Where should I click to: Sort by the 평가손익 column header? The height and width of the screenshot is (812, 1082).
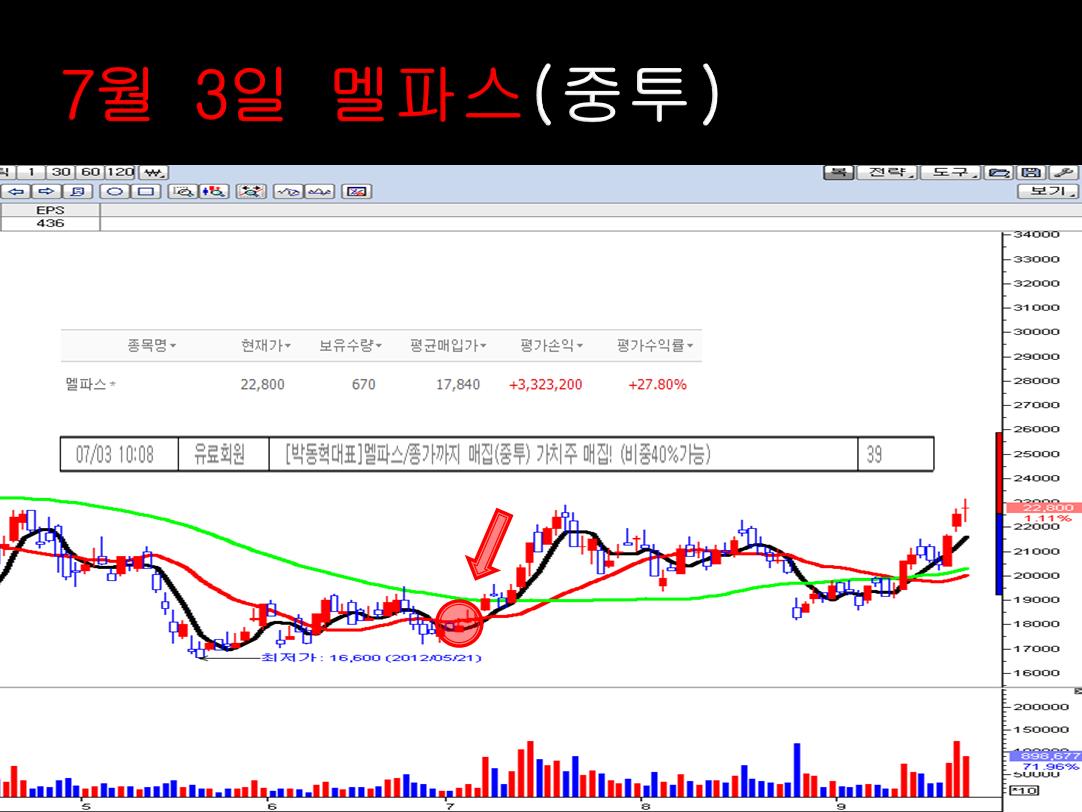click(x=551, y=345)
